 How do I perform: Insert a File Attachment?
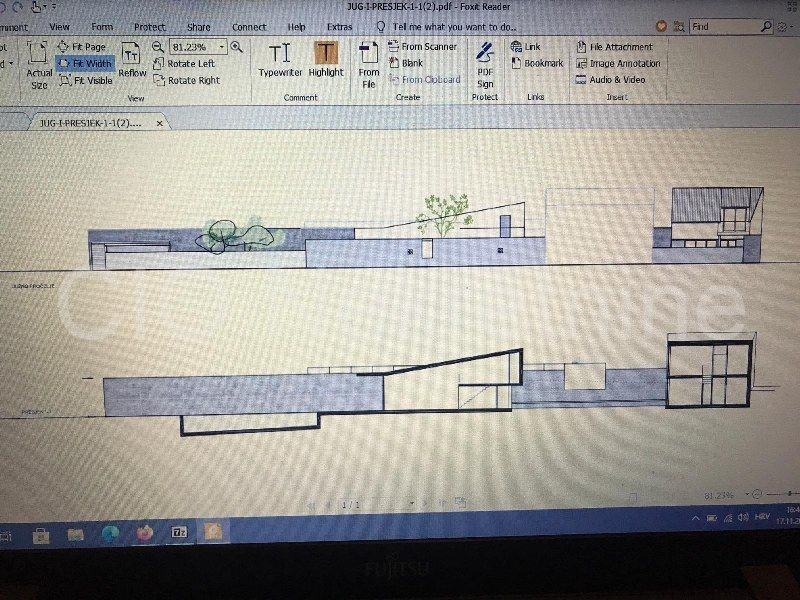[614, 47]
